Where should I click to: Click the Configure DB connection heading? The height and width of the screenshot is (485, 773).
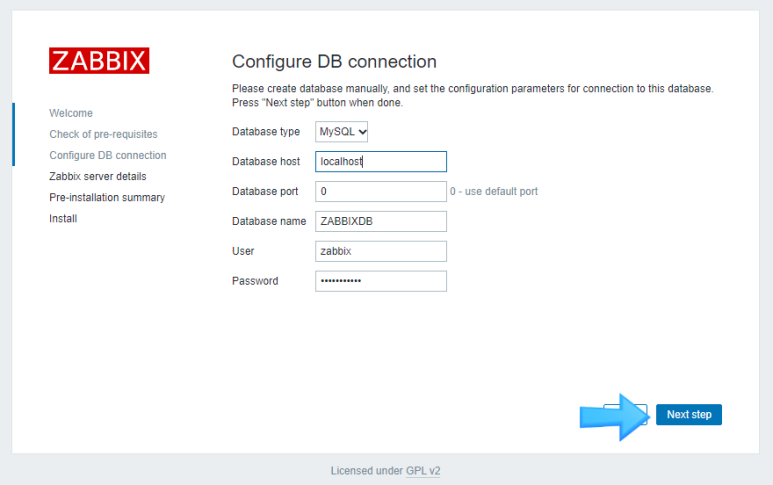tap(334, 62)
